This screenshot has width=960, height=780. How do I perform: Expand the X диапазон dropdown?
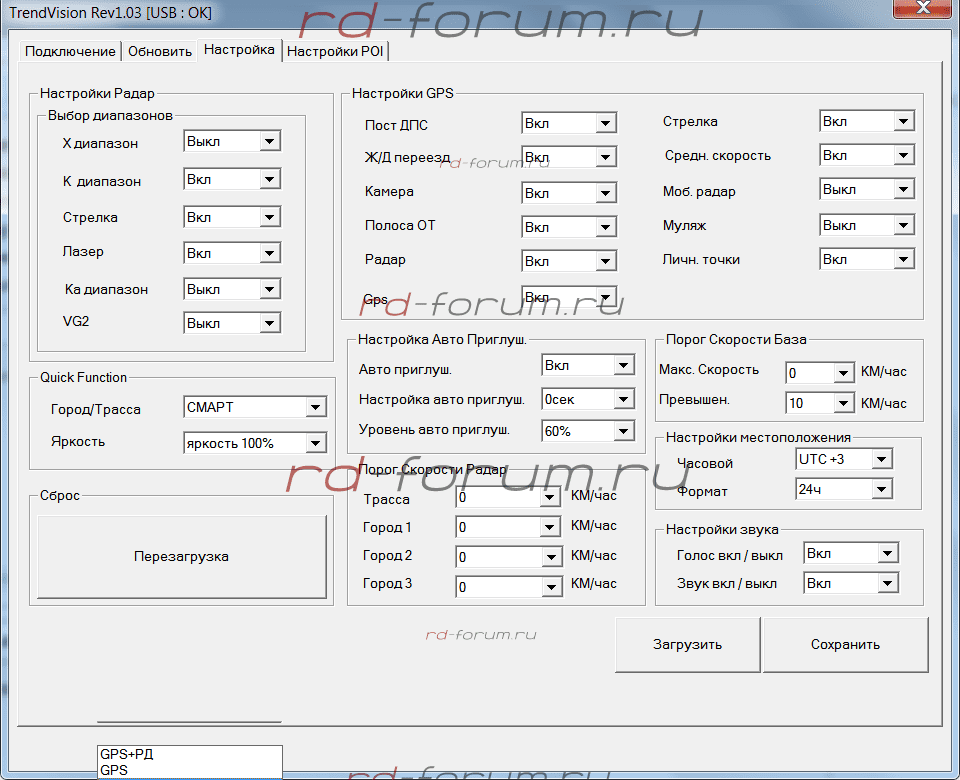[x=269, y=142]
